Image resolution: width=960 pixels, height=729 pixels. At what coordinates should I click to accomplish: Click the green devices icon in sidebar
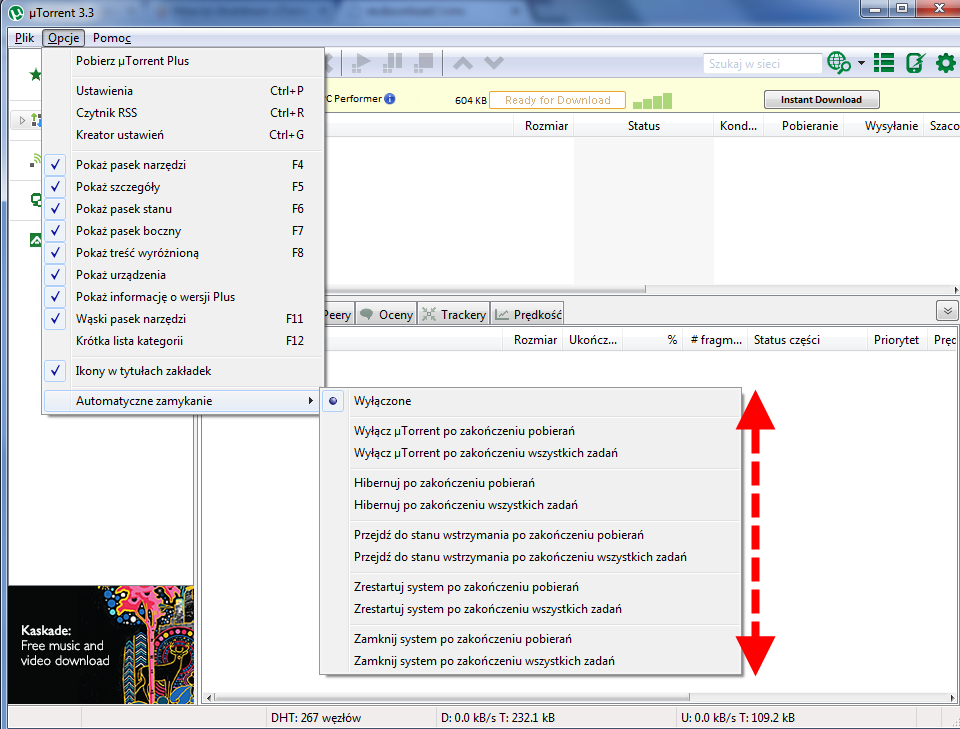coord(36,200)
